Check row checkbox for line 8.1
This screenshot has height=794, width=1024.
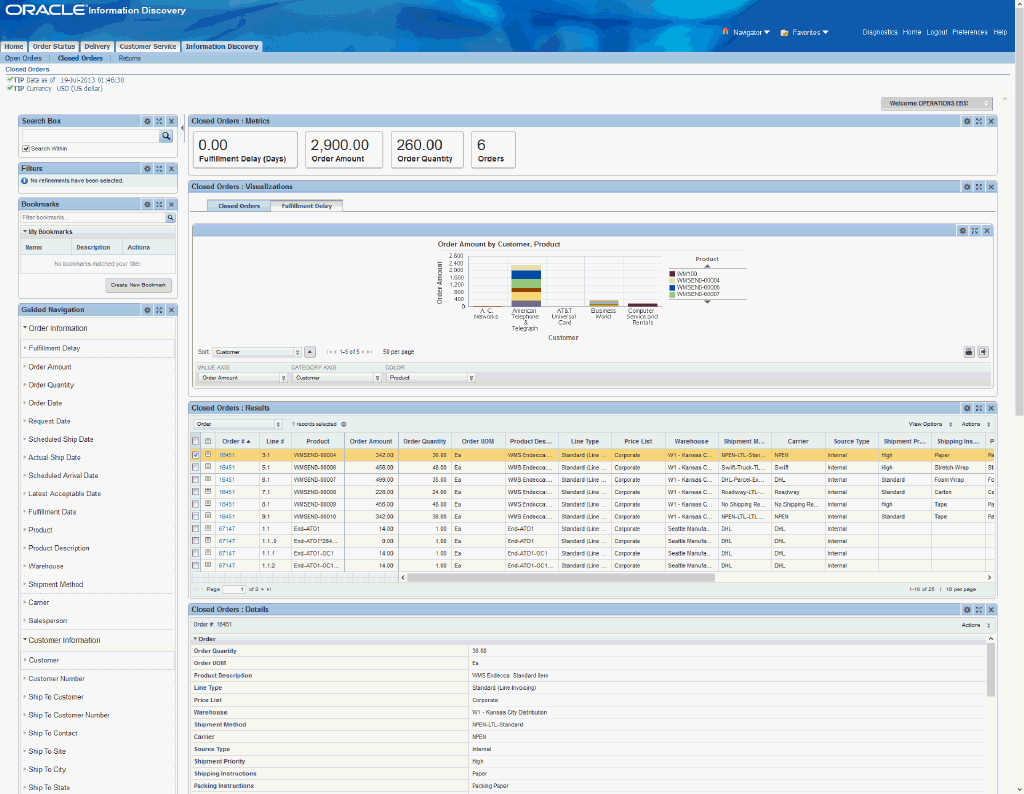(x=195, y=504)
